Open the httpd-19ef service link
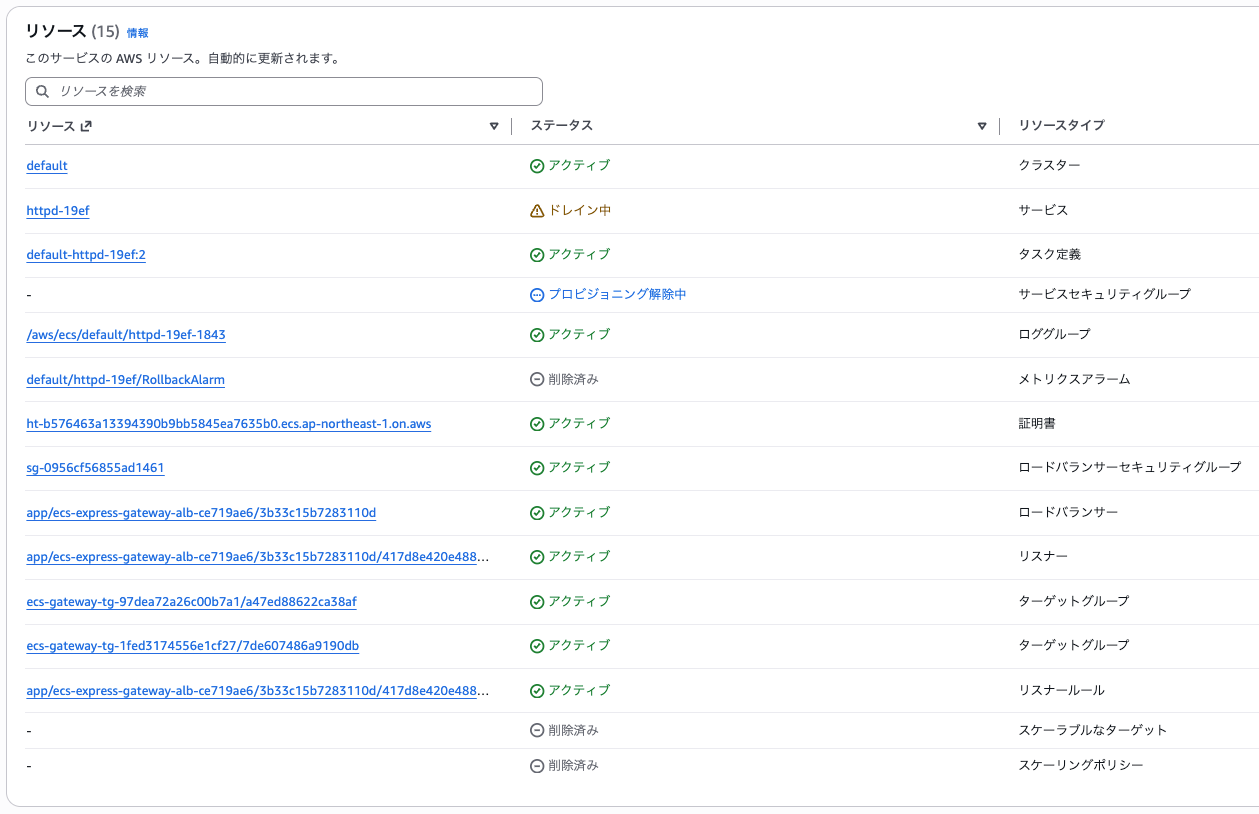 58,211
